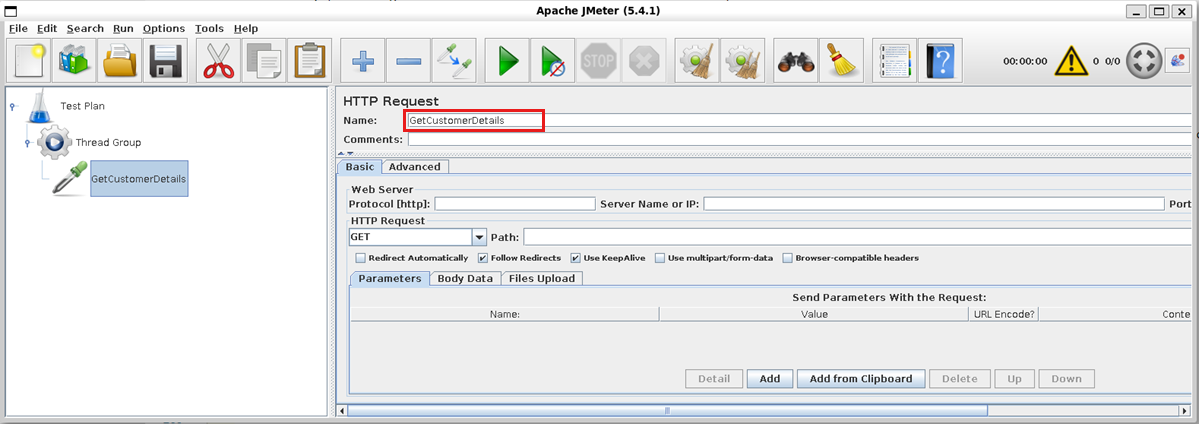
Task: Open the Tools menu
Action: click(x=209, y=28)
